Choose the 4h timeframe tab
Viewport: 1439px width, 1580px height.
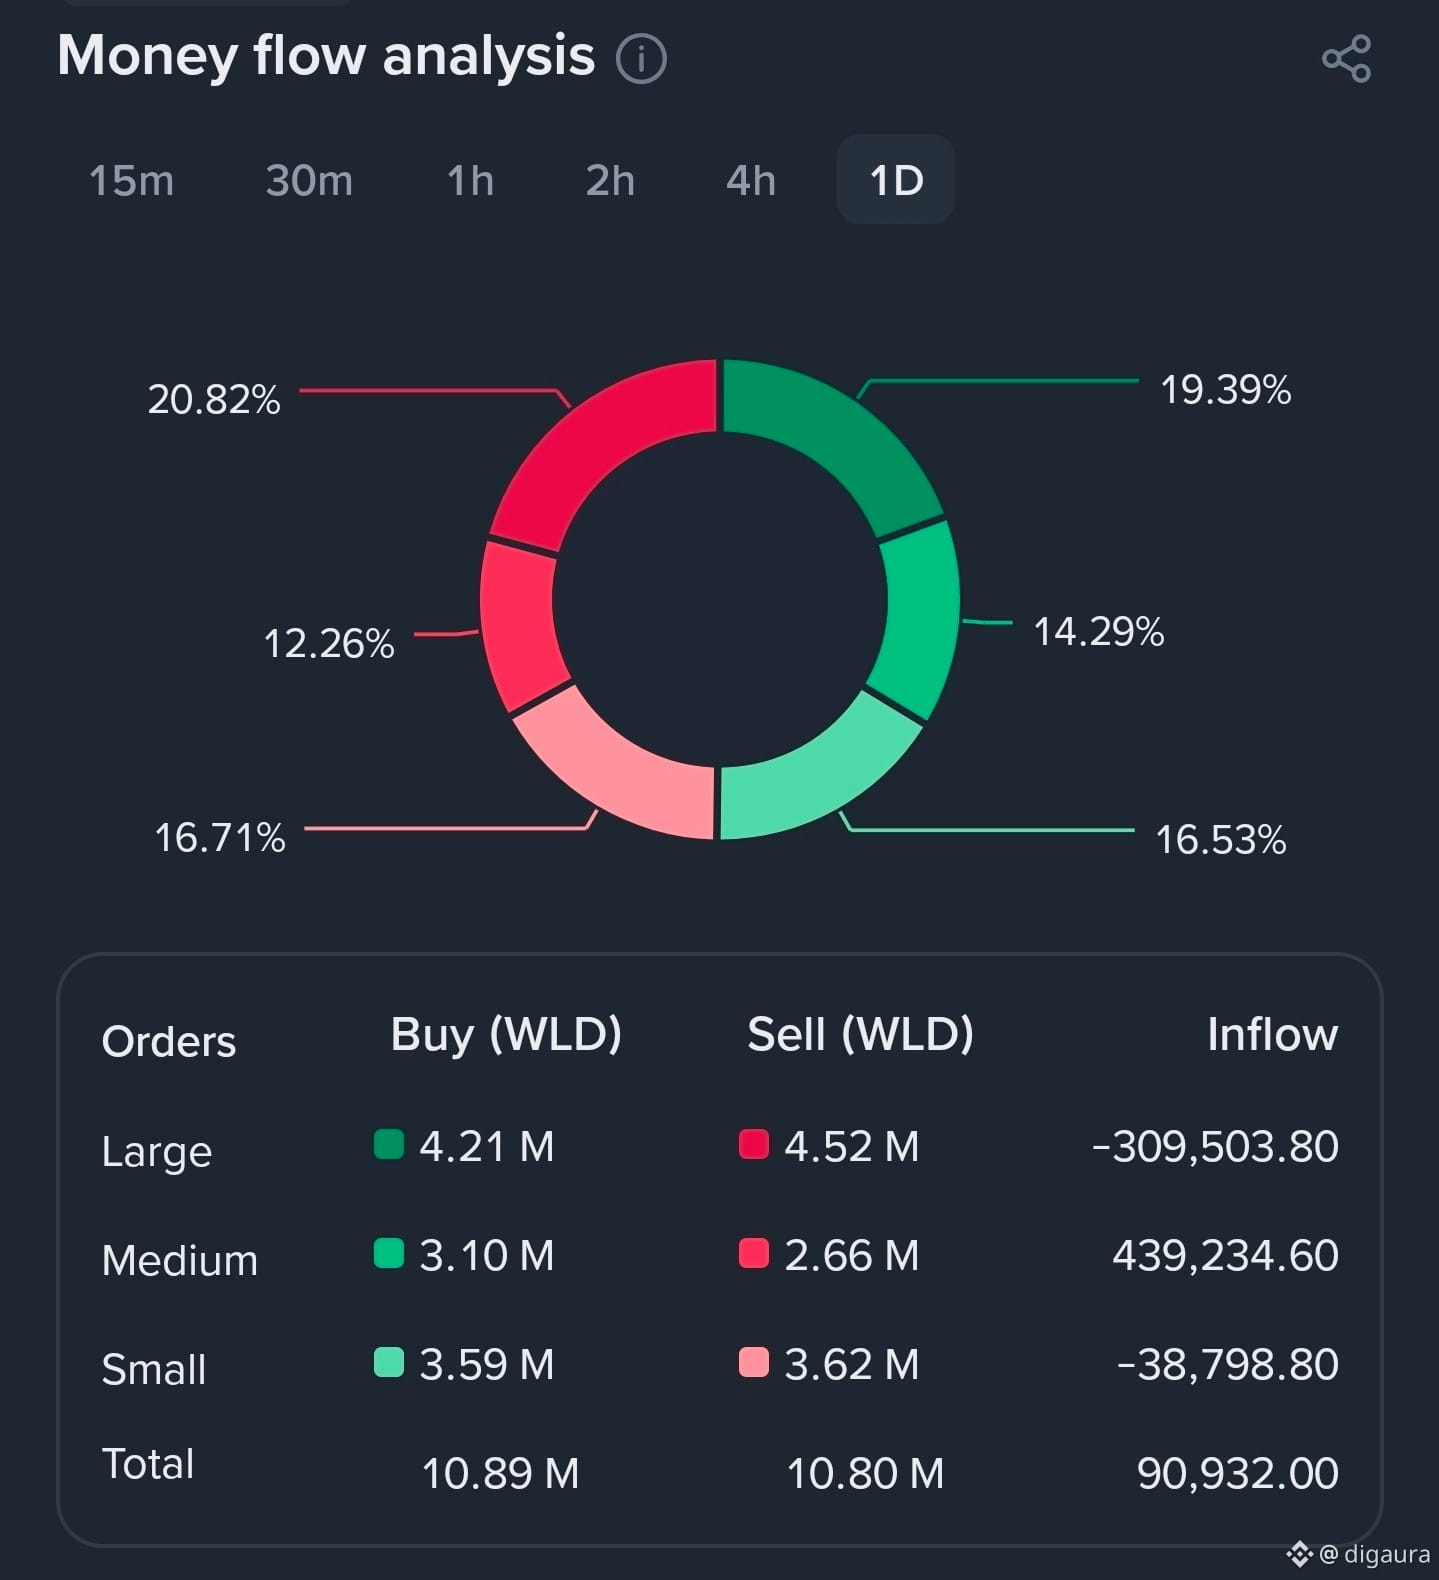(751, 181)
